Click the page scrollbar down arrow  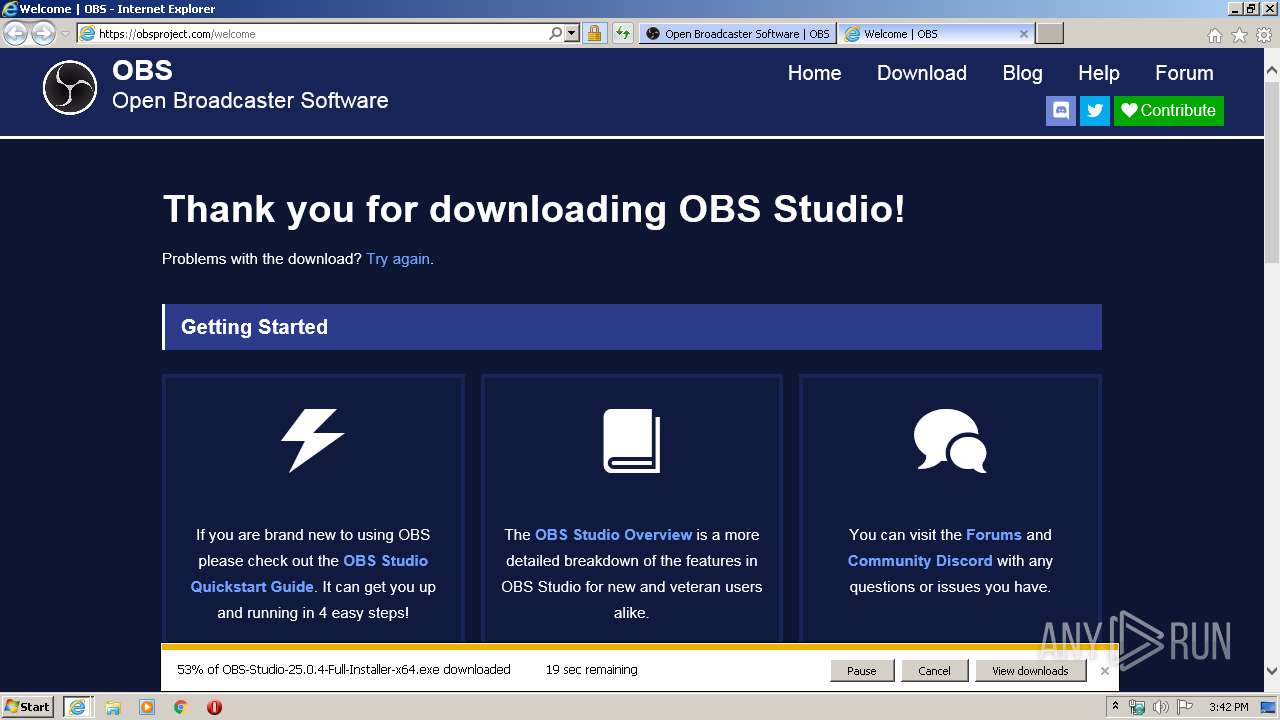point(1271,671)
